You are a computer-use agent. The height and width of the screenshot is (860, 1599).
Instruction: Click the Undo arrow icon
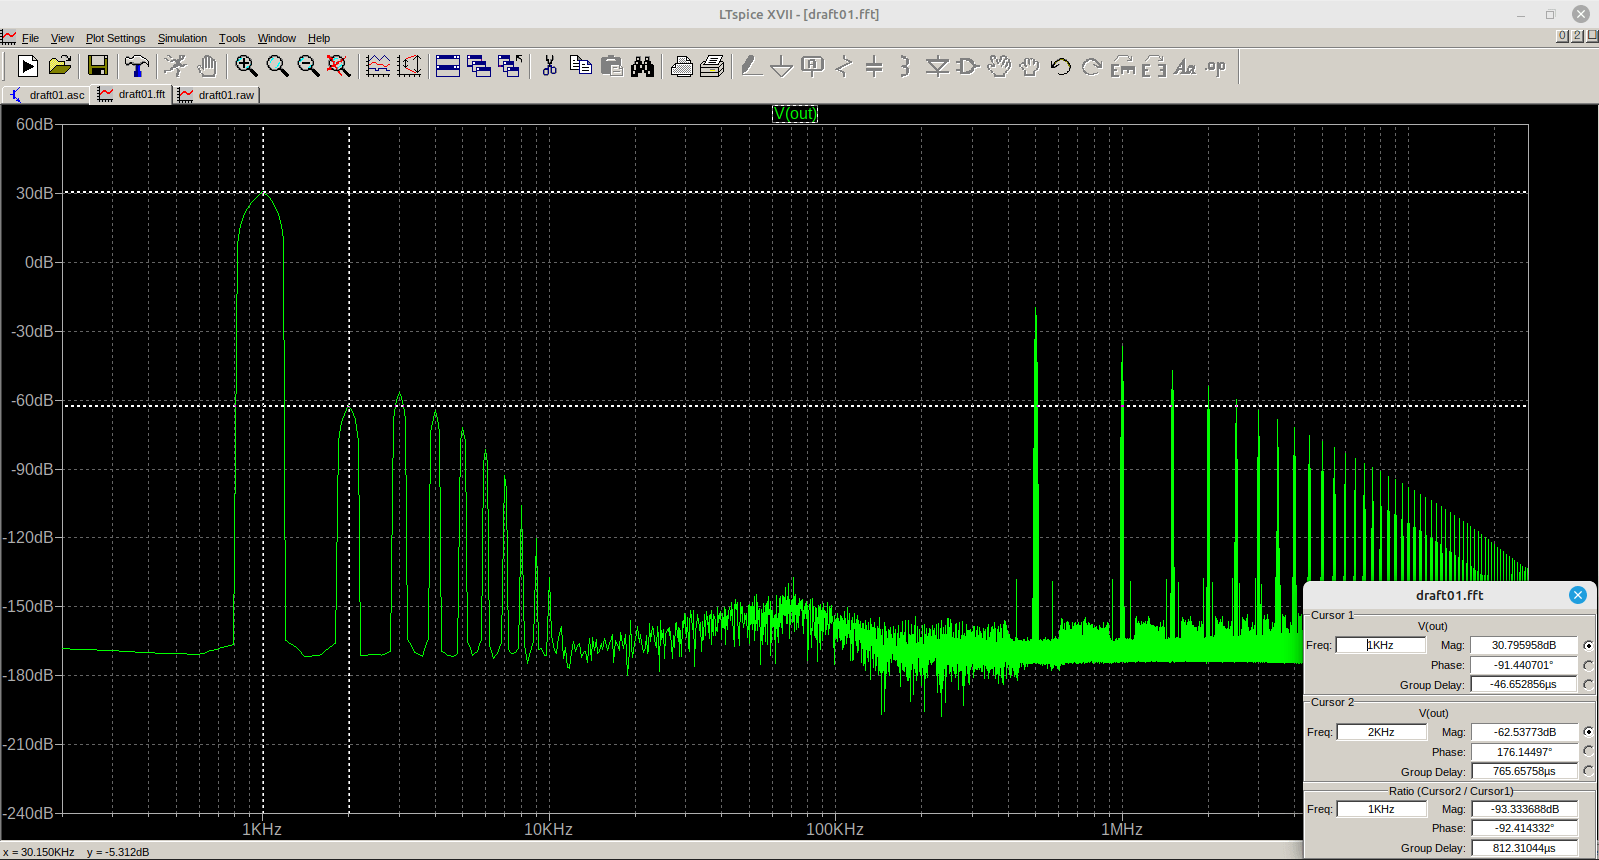tap(1061, 66)
